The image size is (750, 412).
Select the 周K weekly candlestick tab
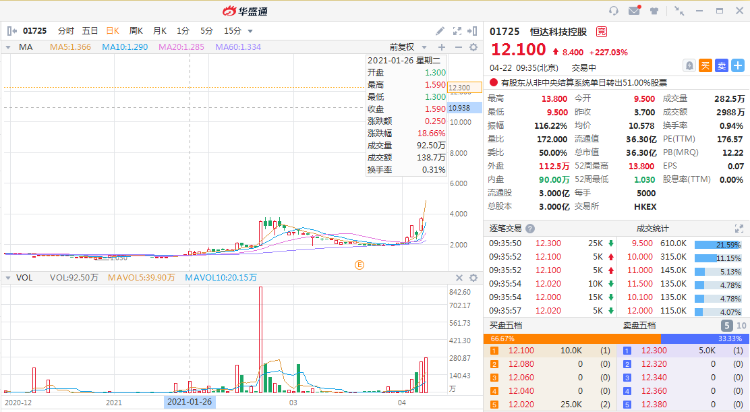click(x=136, y=31)
